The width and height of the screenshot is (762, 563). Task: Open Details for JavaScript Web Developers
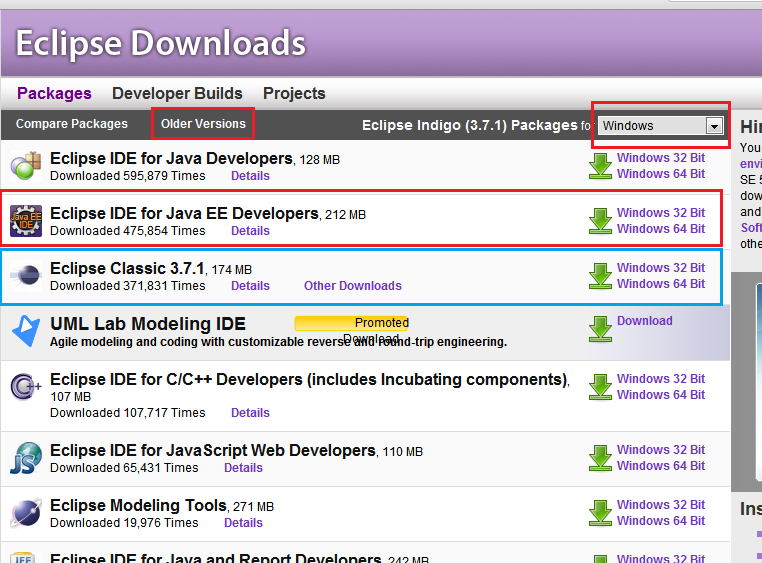tap(243, 468)
